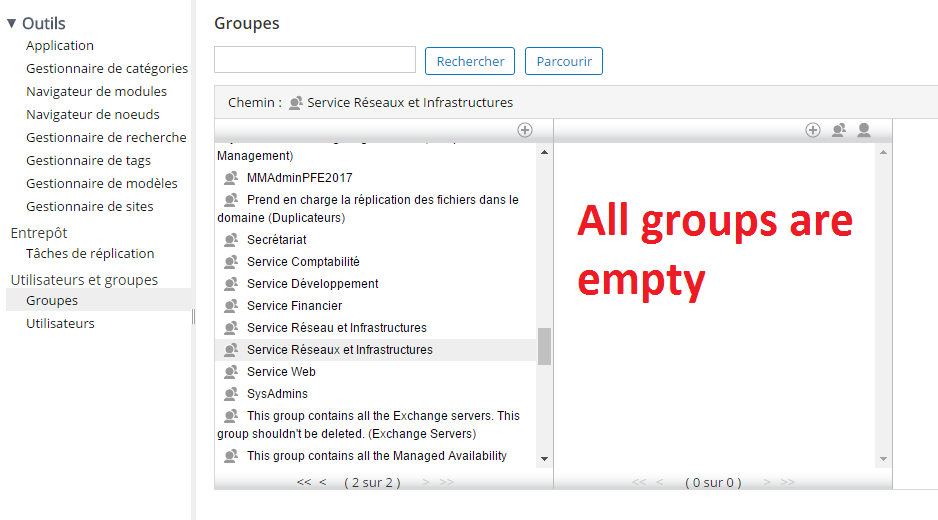Viewport: 938px width, 520px height.
Task: Click group list scrollbar up arrow
Action: click(544, 153)
